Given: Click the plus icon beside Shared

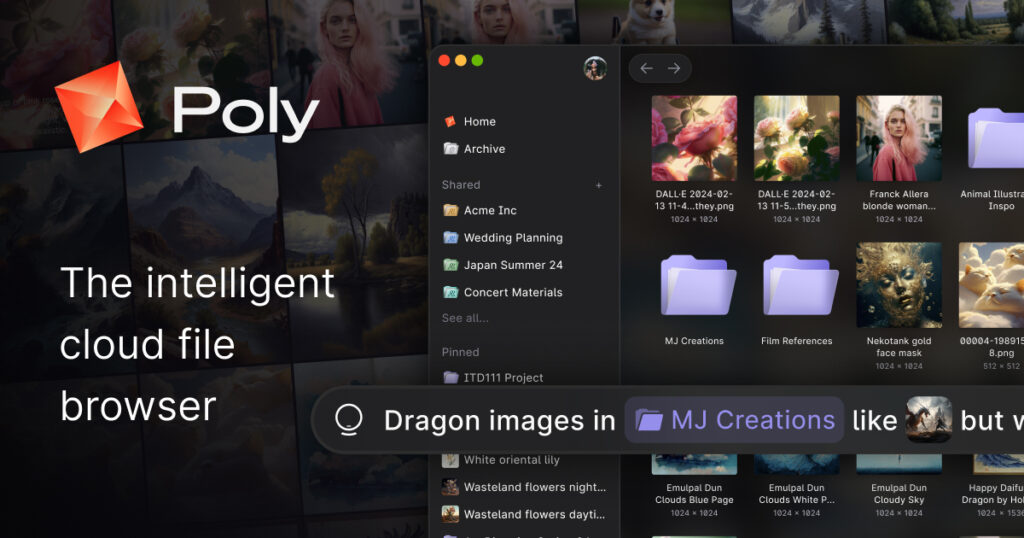Looking at the screenshot, I should coord(599,185).
